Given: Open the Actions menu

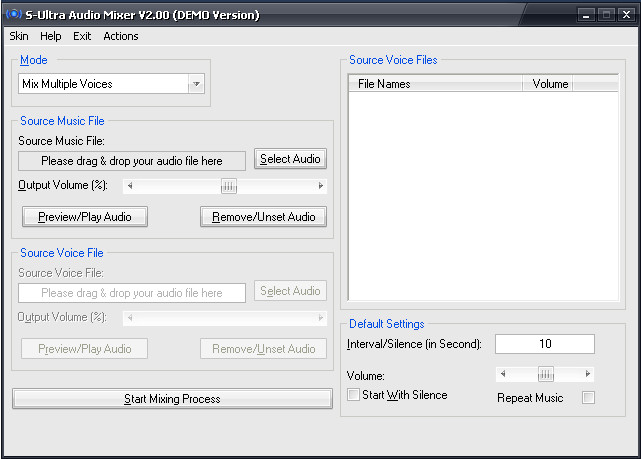Looking at the screenshot, I should click(x=121, y=36).
